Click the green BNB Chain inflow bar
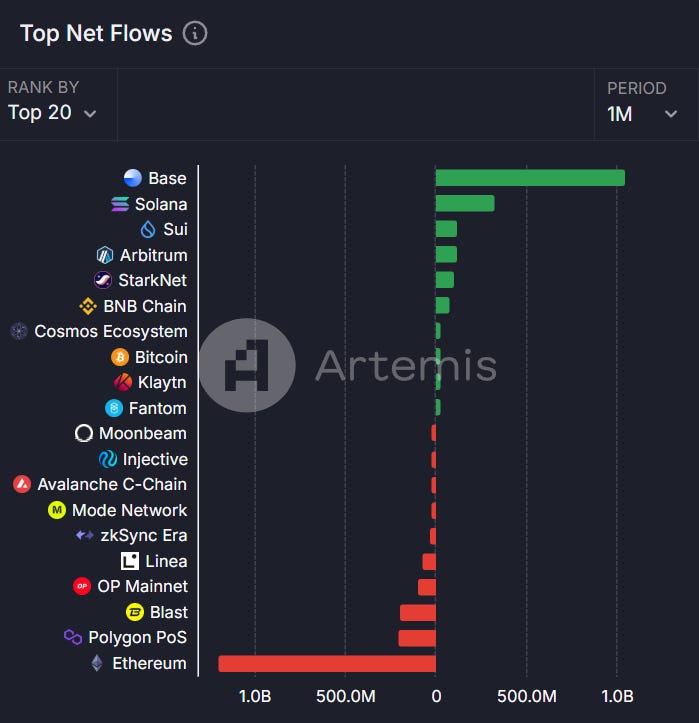The height and width of the screenshot is (723, 699). click(x=443, y=305)
